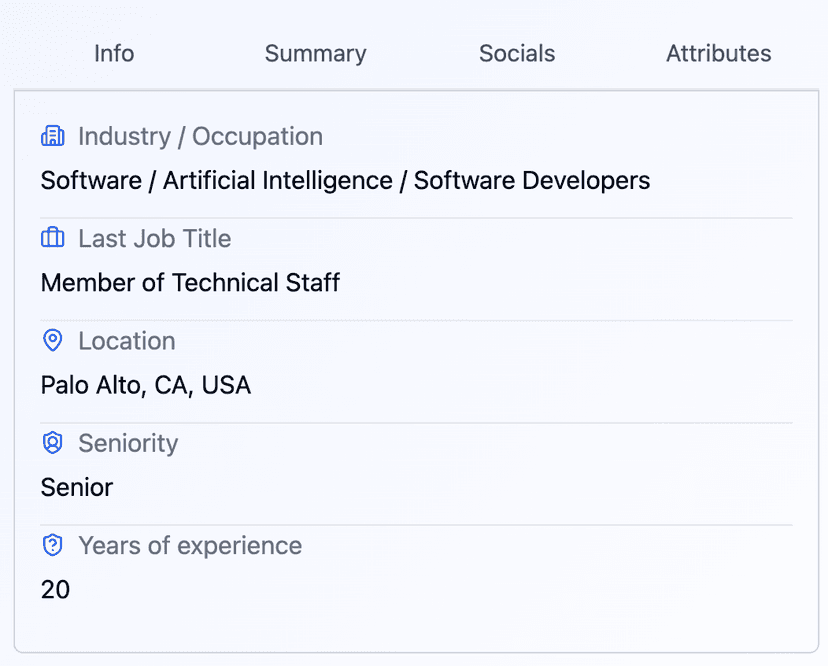Click the briefcase icon beside Last Job Title
The width and height of the screenshot is (828, 666).
click(52, 238)
